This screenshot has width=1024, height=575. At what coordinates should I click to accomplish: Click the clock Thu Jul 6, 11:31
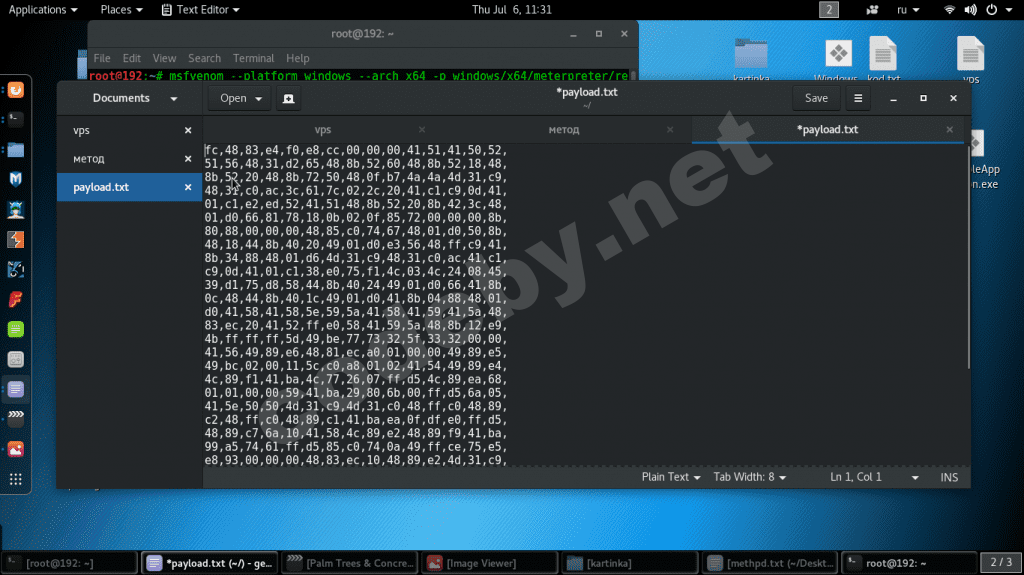click(x=511, y=10)
